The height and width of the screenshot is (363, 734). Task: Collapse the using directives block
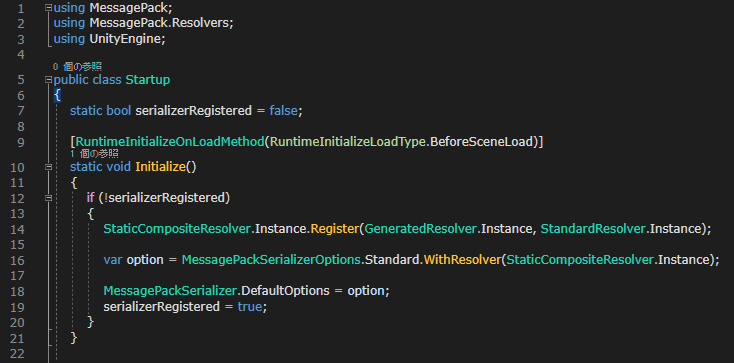pos(48,8)
